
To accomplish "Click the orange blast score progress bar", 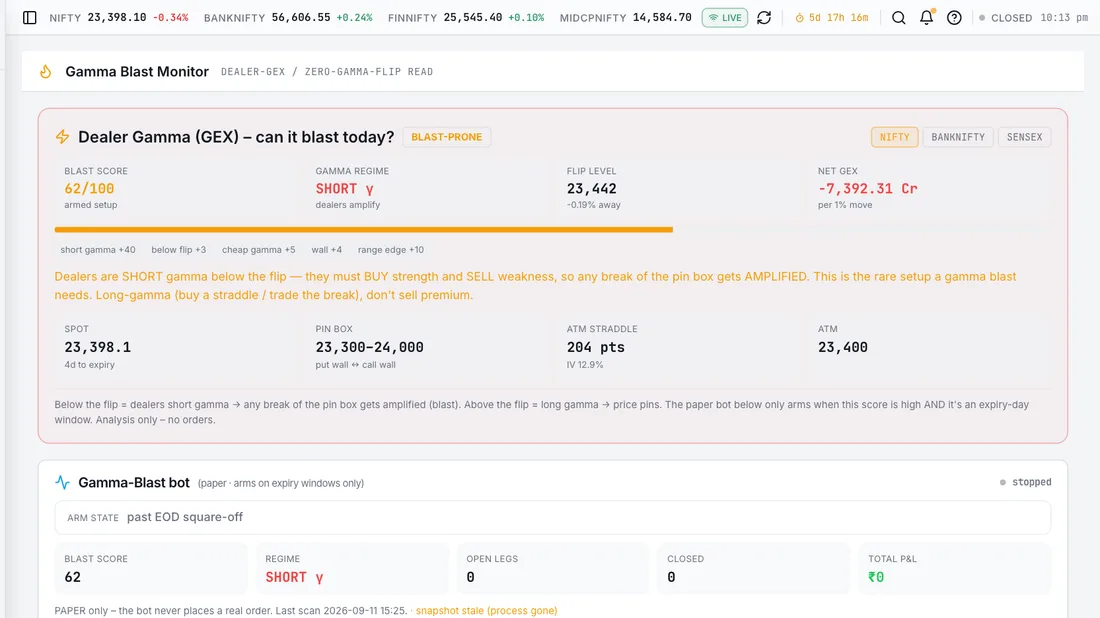I will [x=363, y=229].
